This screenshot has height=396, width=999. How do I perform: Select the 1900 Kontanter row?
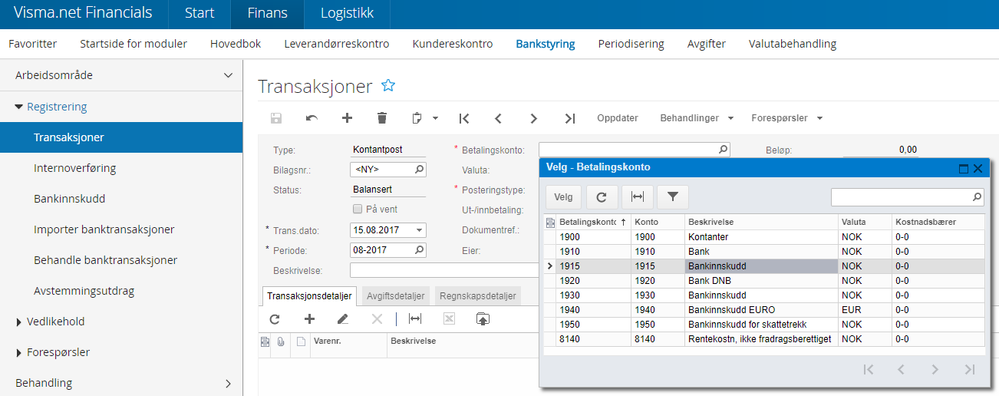click(x=765, y=237)
